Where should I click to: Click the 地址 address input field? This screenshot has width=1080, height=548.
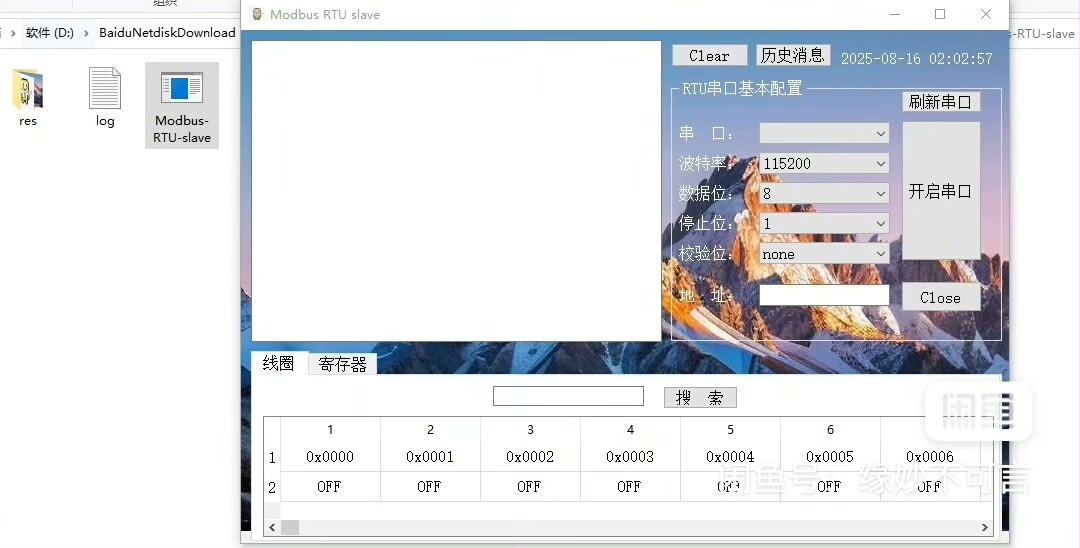[x=824, y=295]
